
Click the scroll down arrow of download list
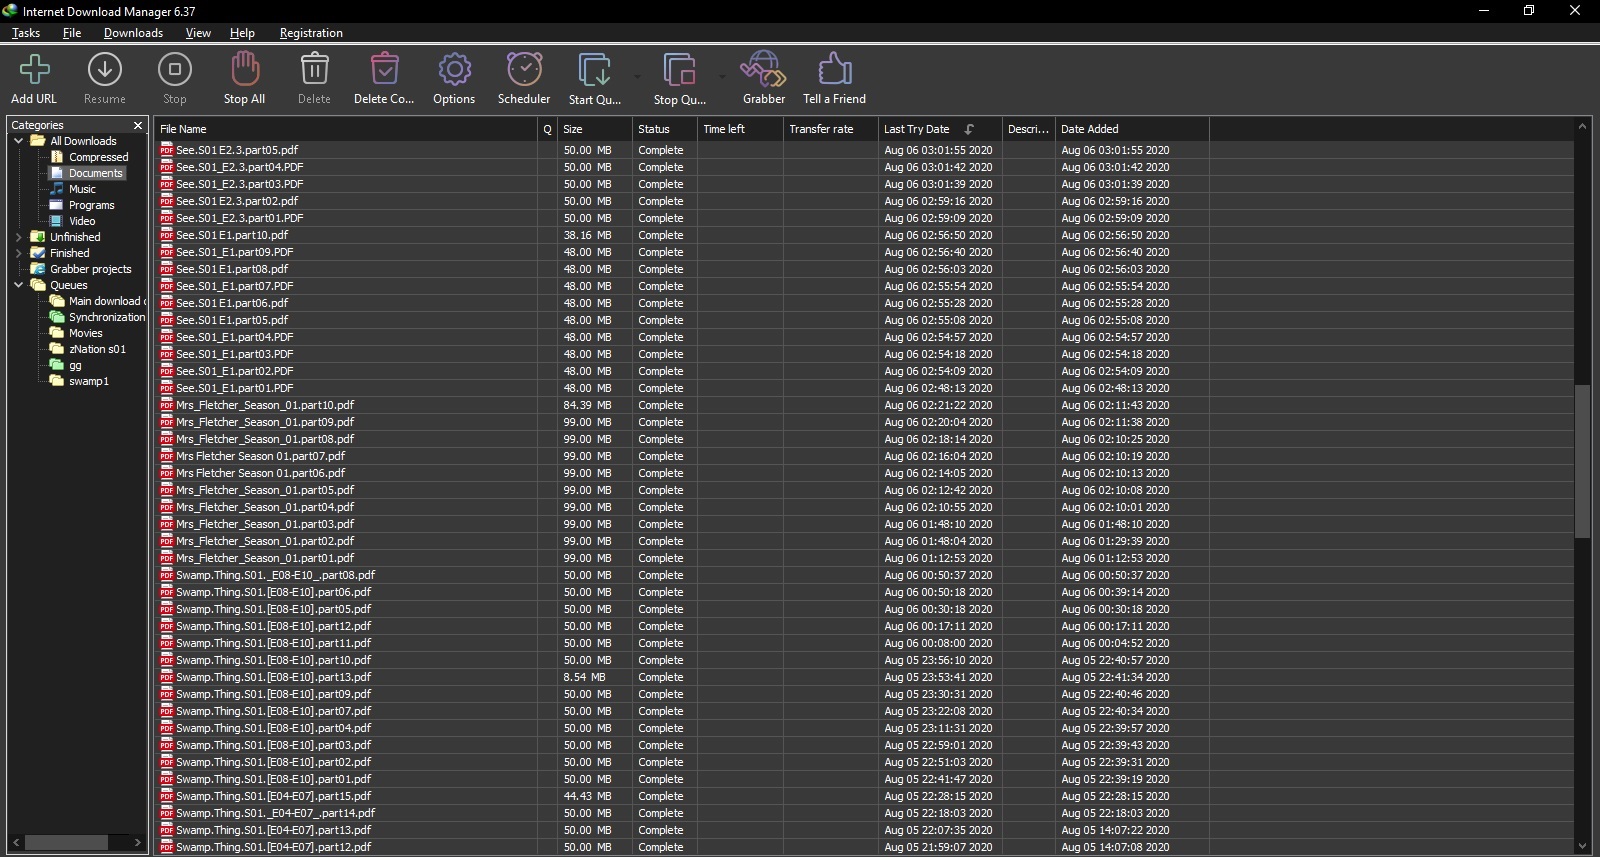[x=1582, y=846]
